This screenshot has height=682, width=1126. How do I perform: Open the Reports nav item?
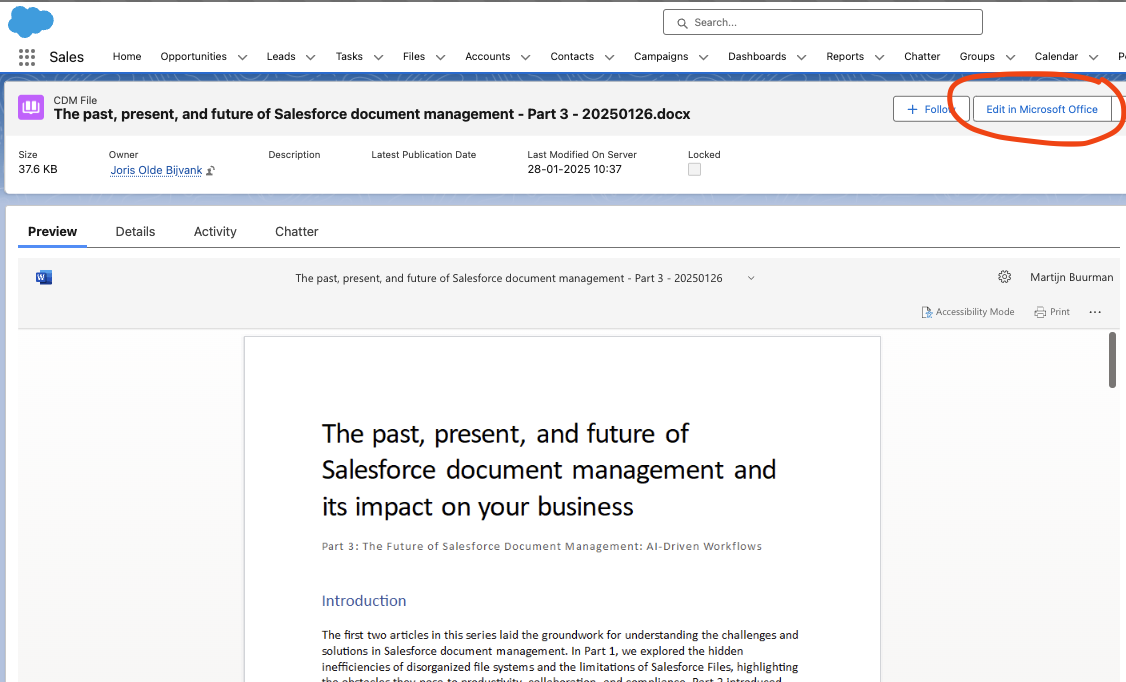(x=844, y=56)
